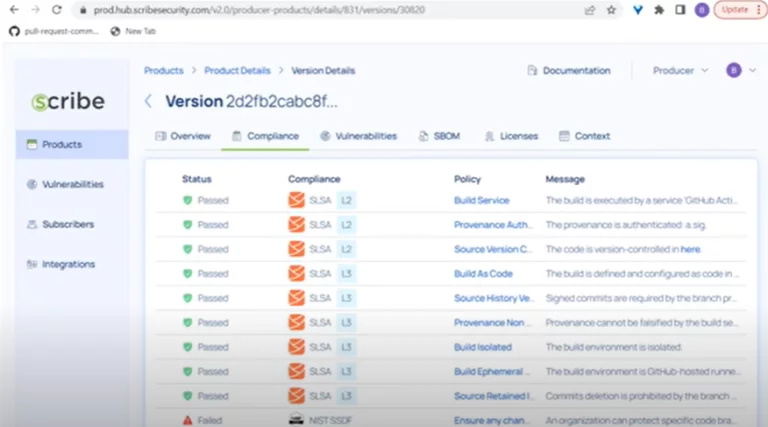Click the L2 badge in Provenance Auth row
This screenshot has width=768, height=427.
point(346,225)
